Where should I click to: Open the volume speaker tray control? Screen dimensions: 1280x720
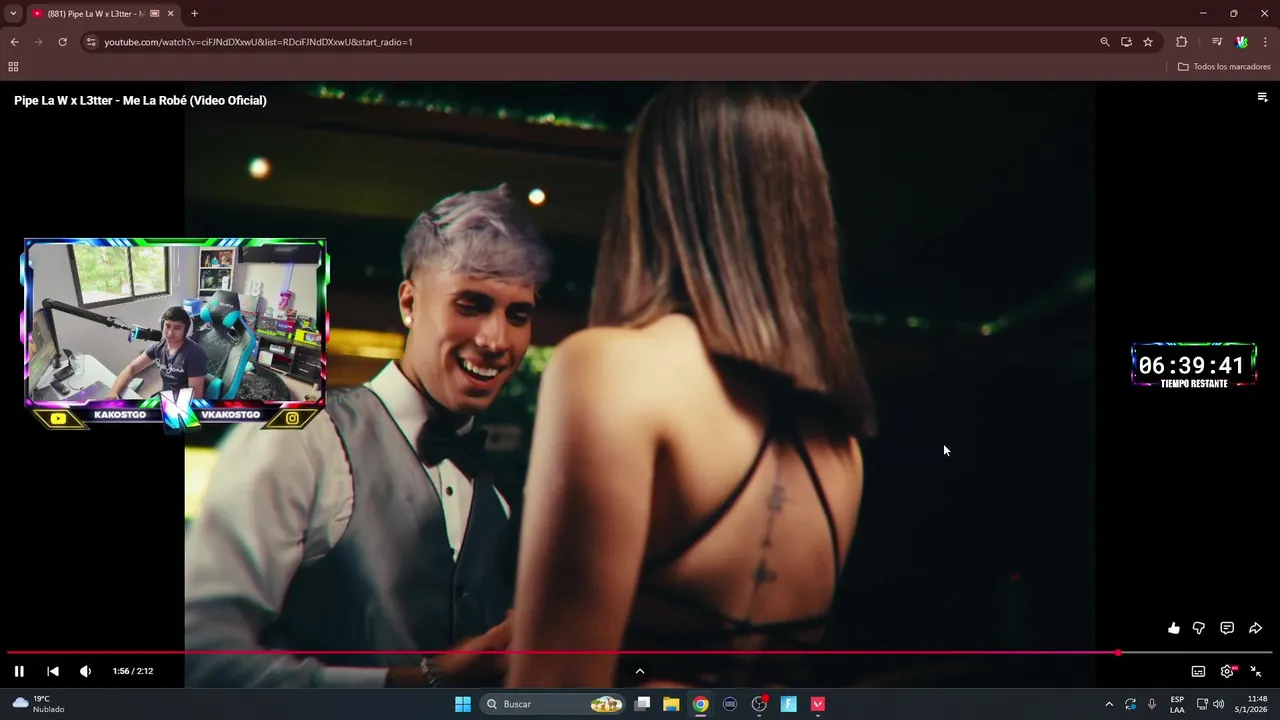(x=1218, y=704)
